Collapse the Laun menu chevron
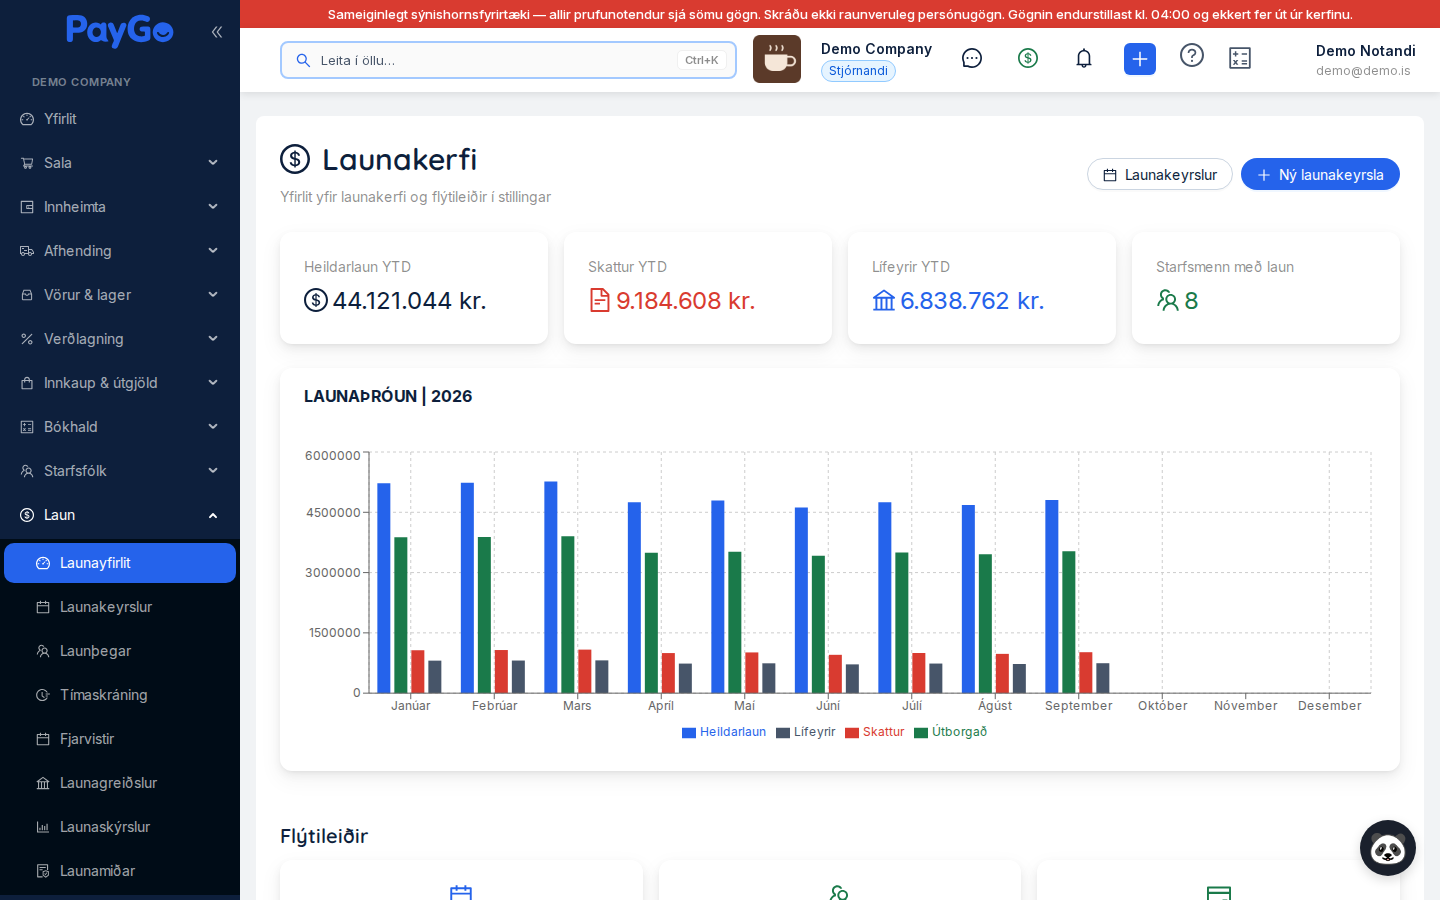The width and height of the screenshot is (1440, 900). point(213,515)
